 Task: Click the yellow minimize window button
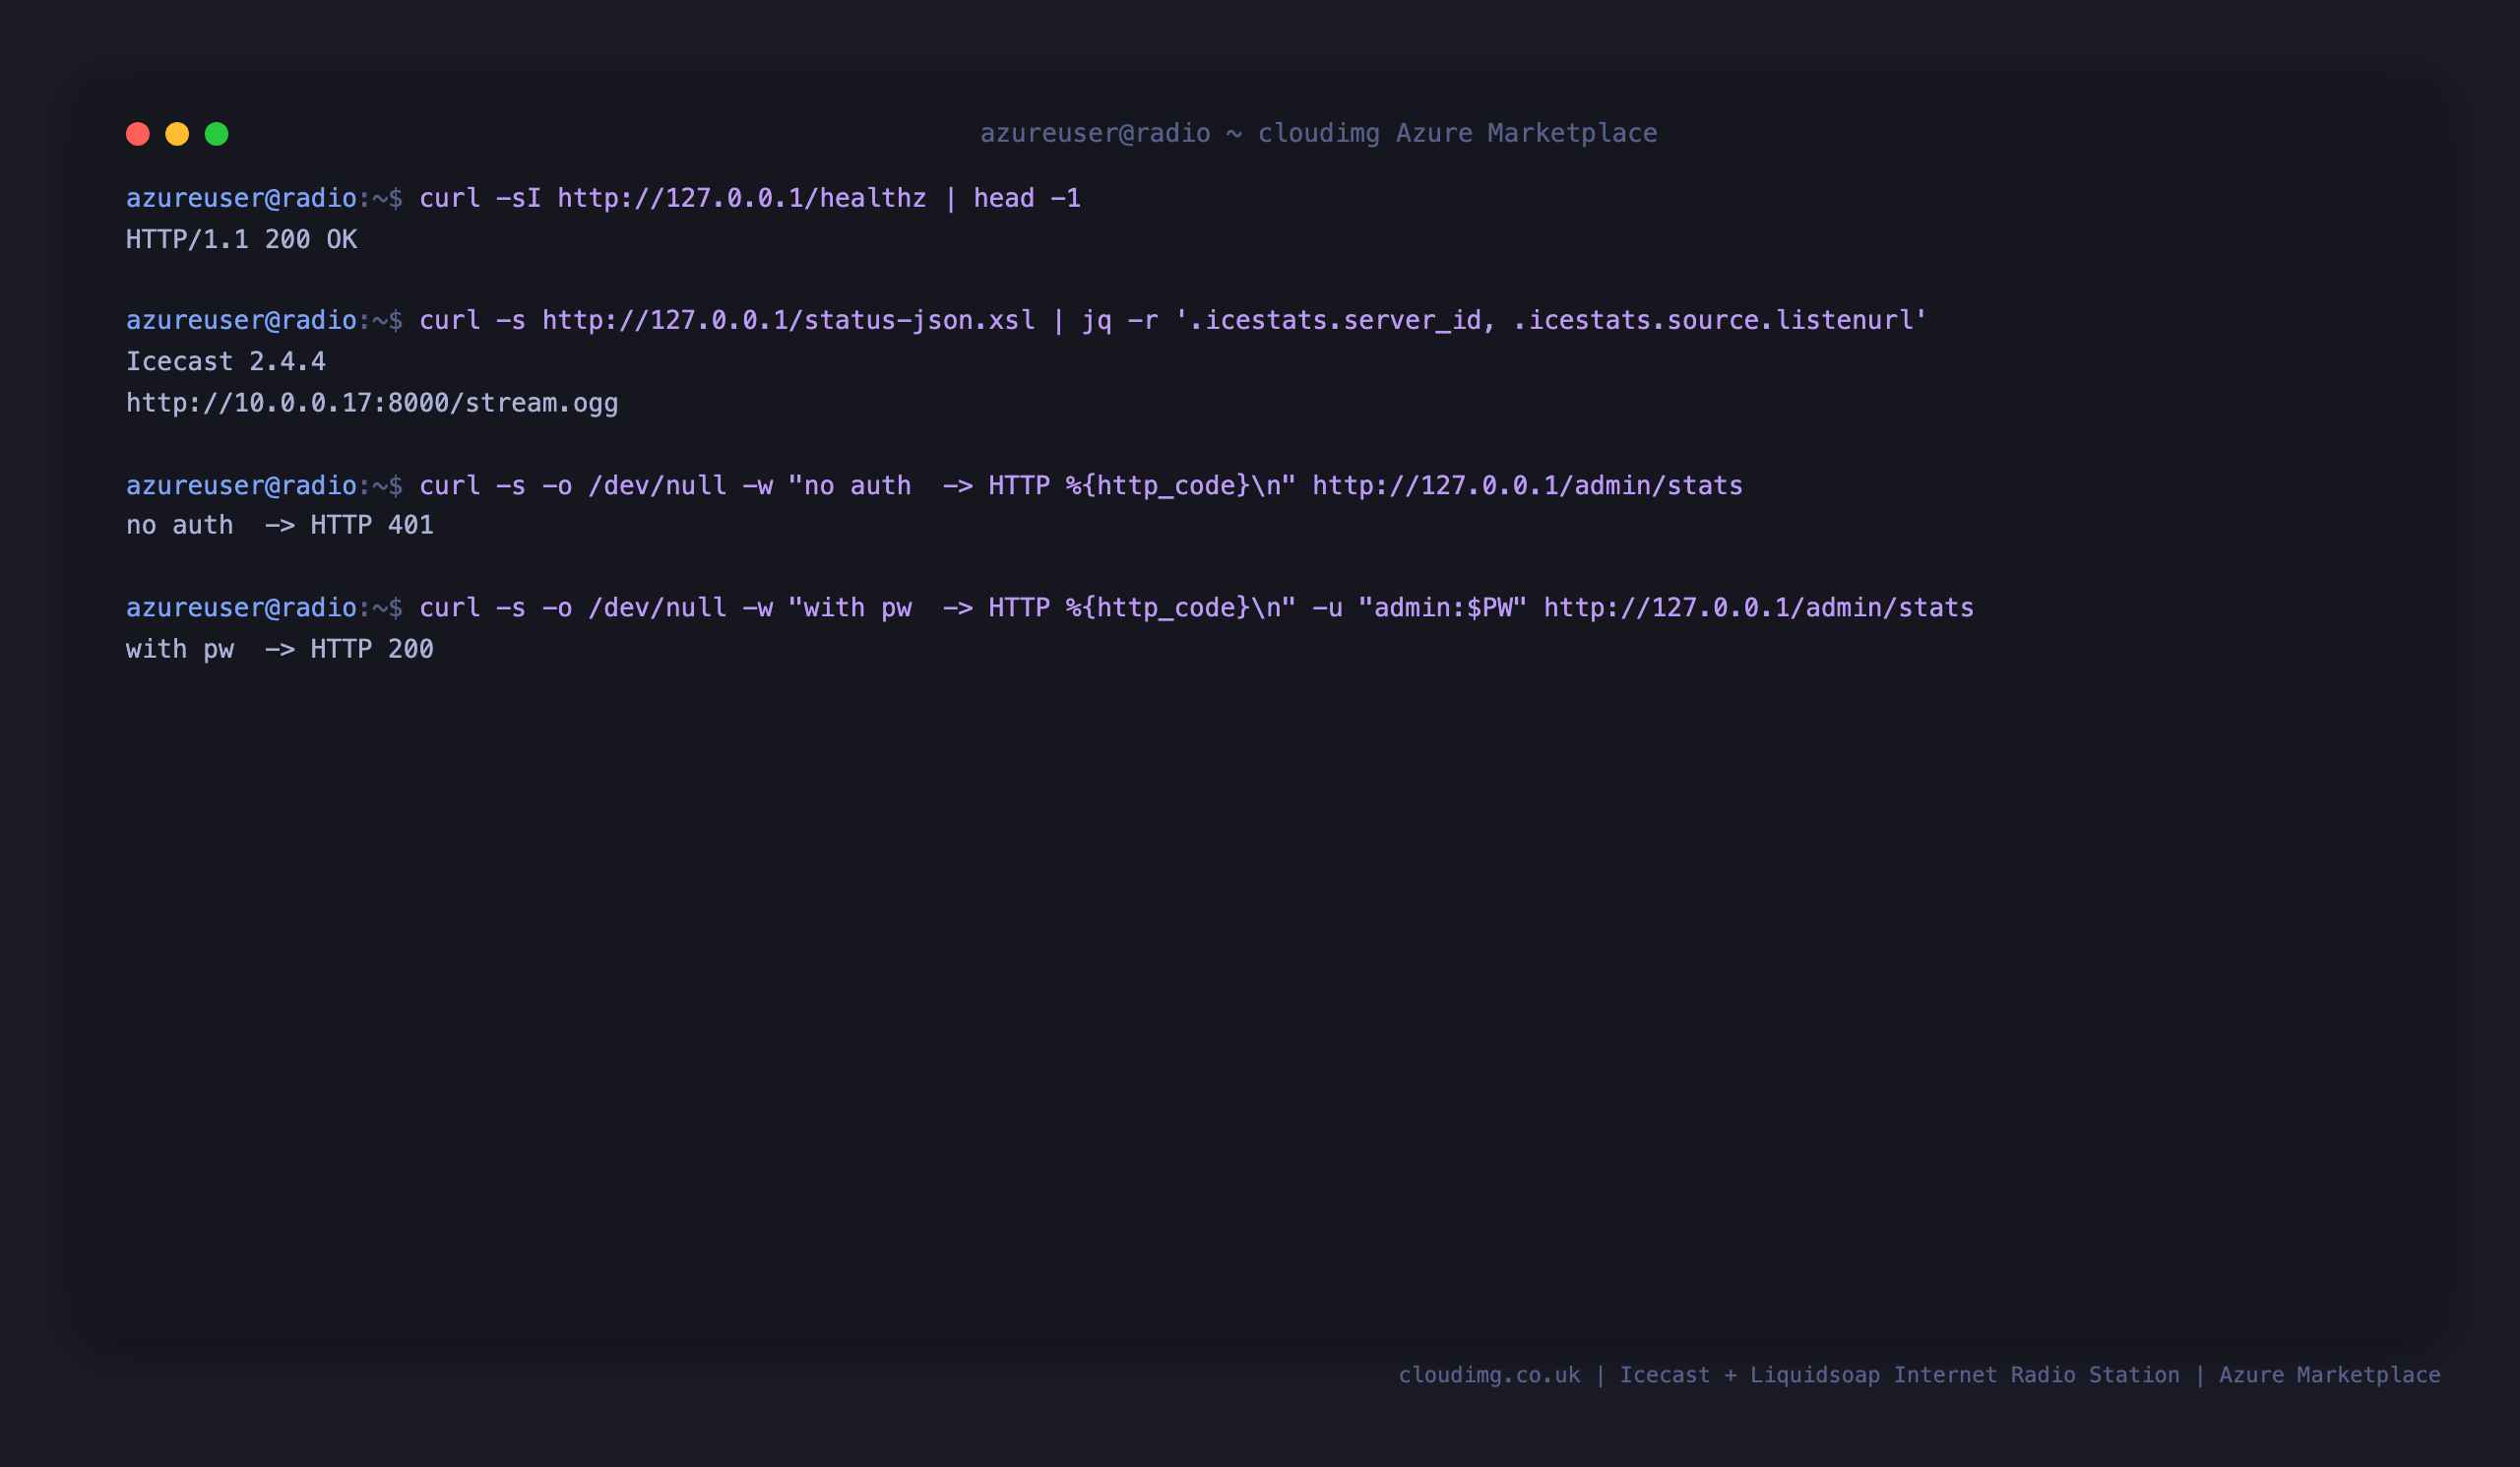pyautogui.click(x=177, y=134)
